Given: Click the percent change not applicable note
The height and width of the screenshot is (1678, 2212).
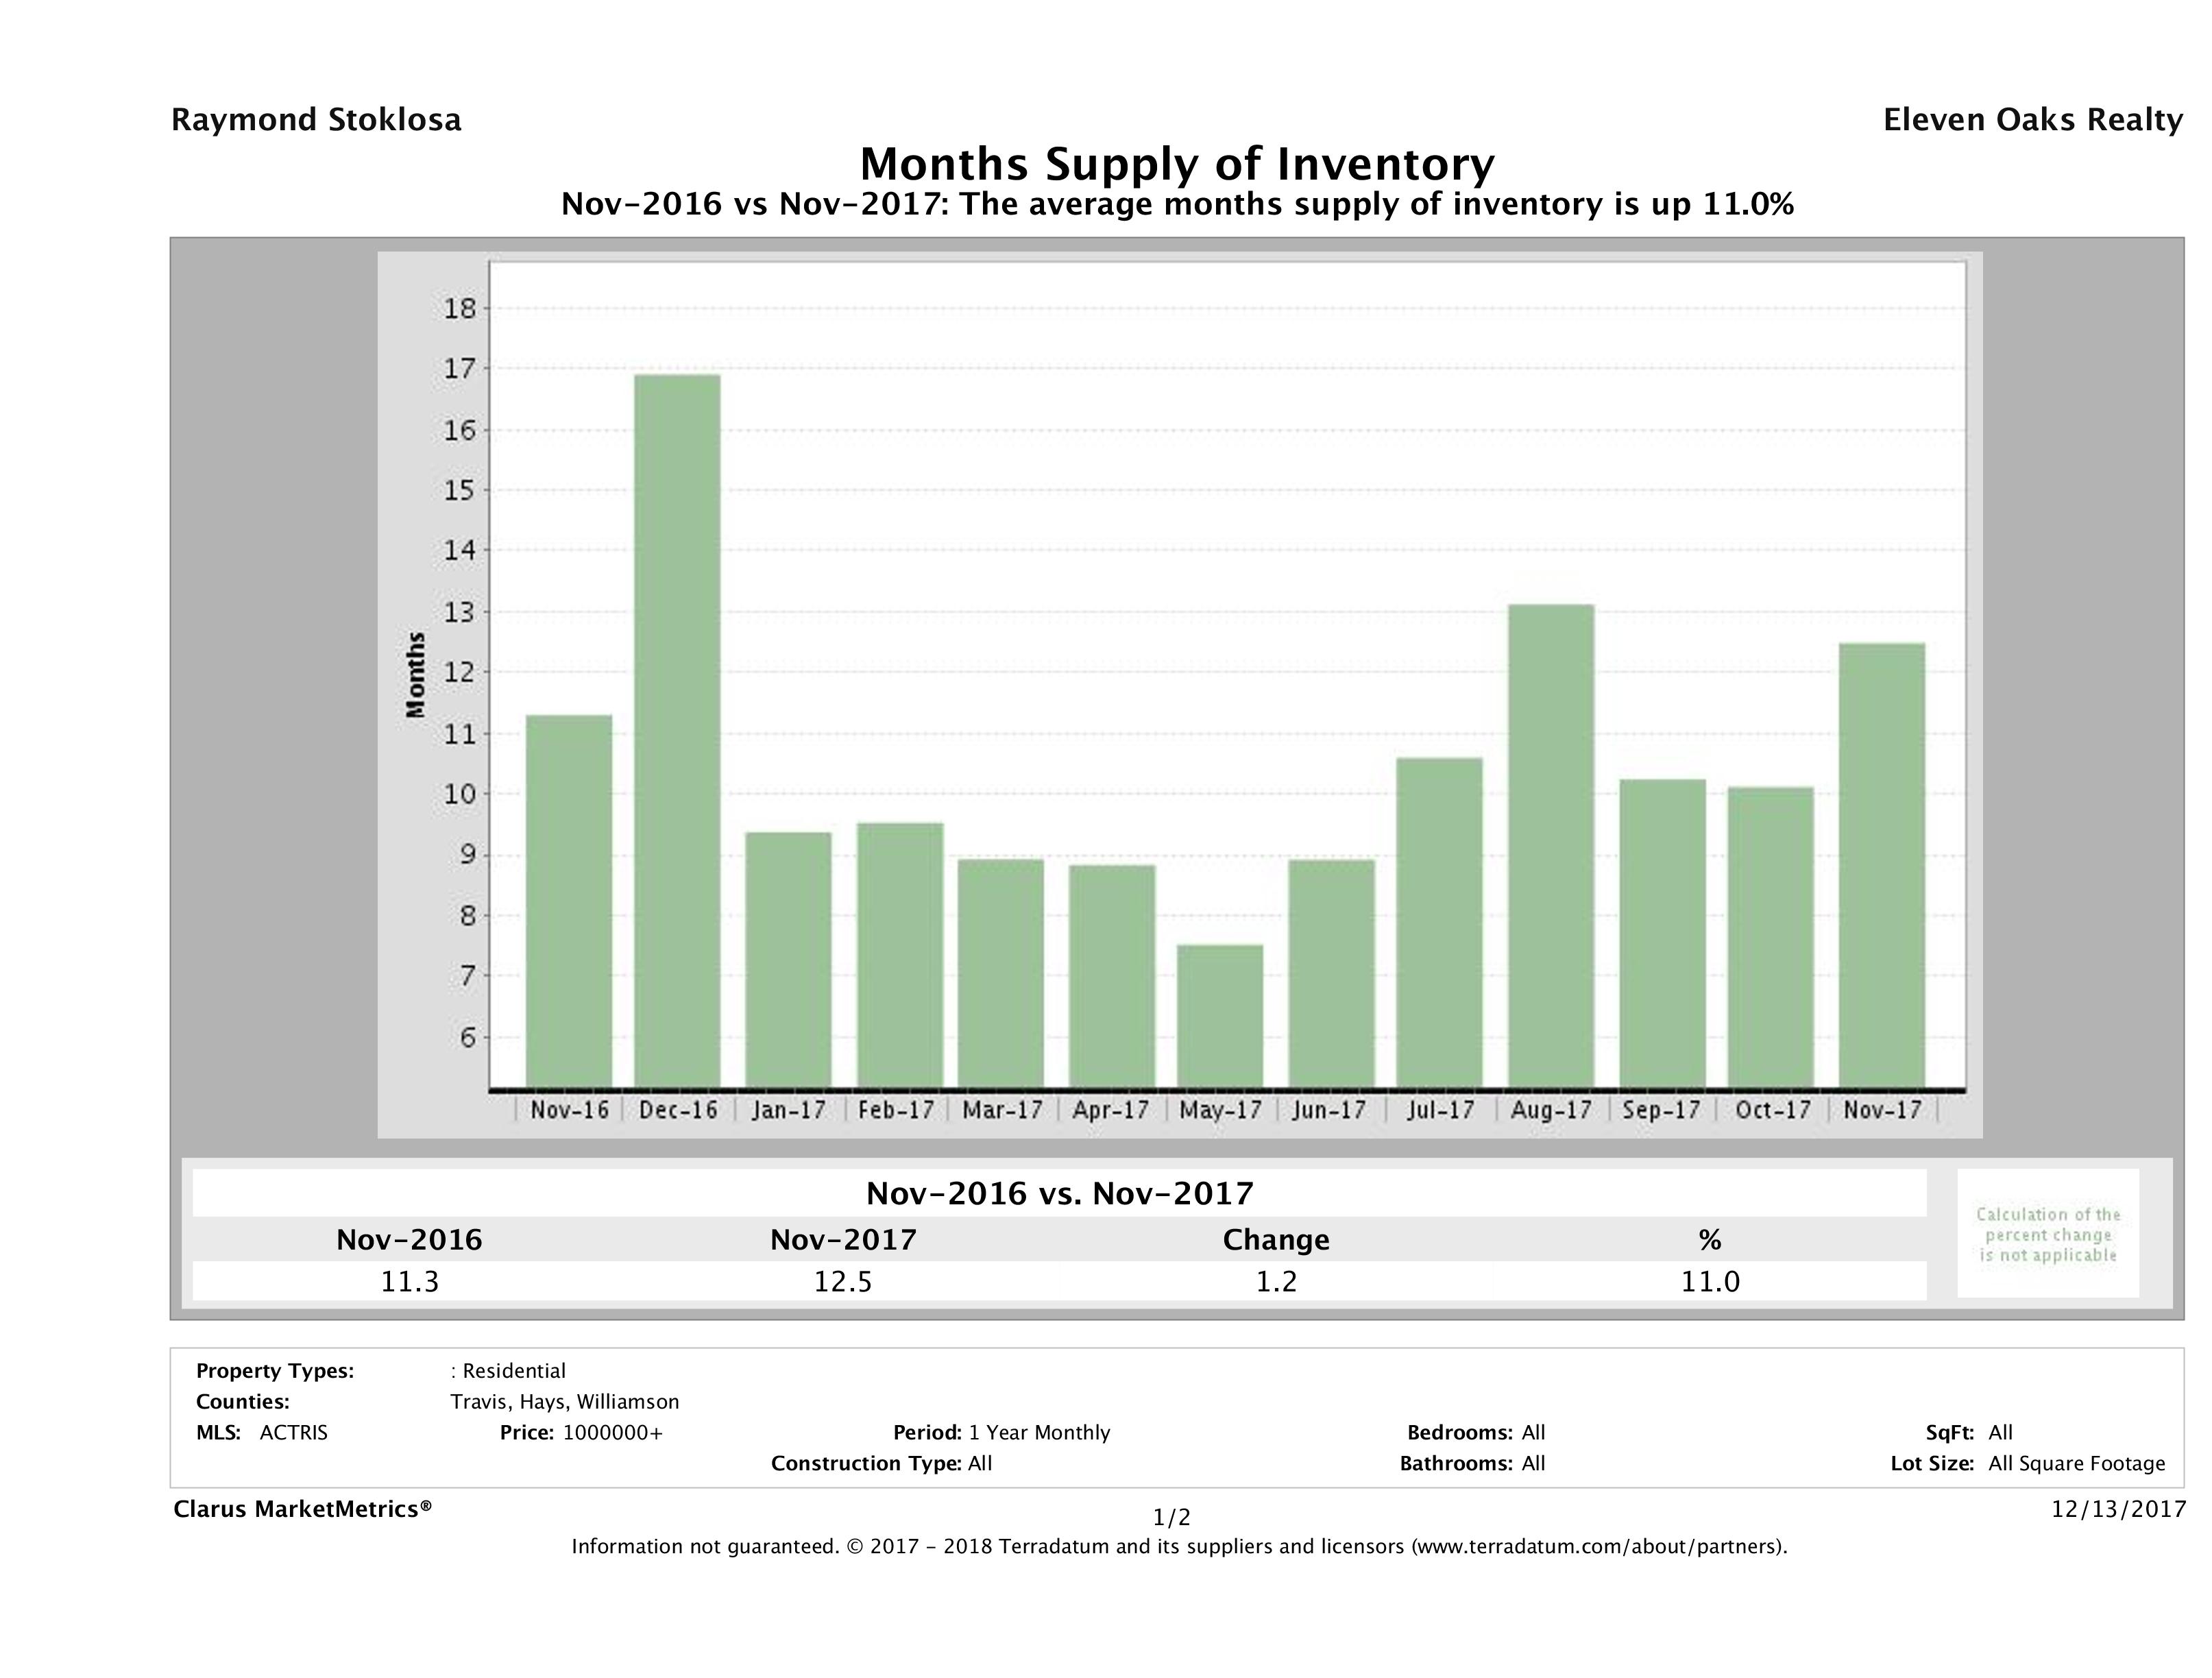Looking at the screenshot, I should pyautogui.click(x=2047, y=1234).
